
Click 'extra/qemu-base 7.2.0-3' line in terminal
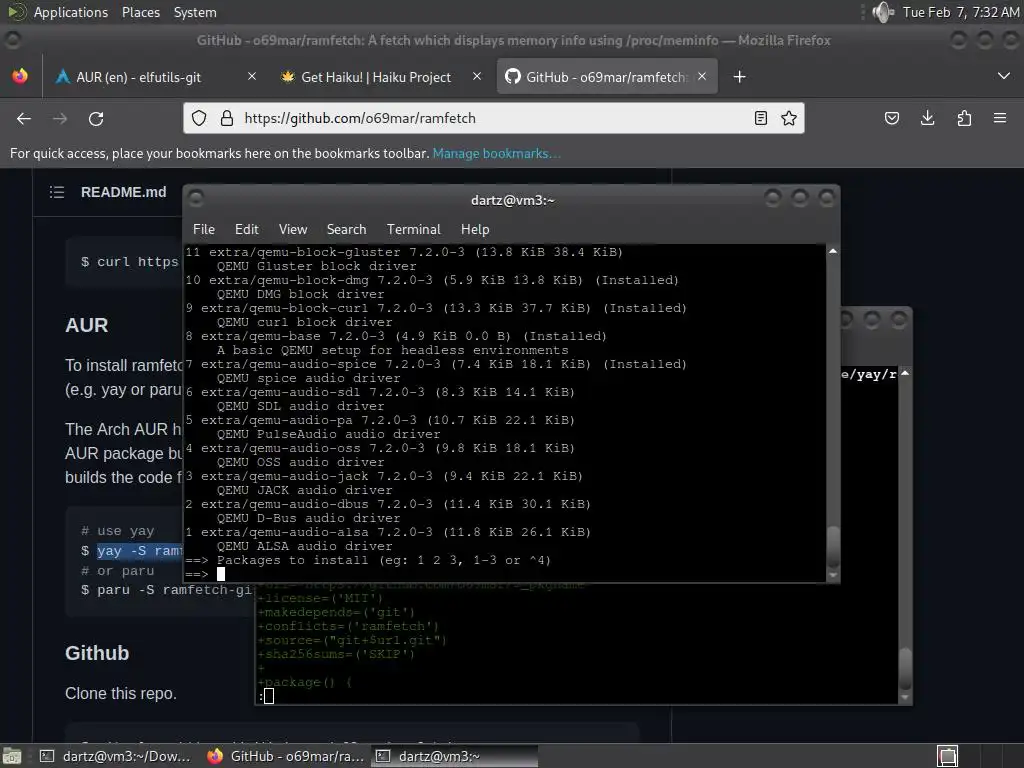point(396,336)
